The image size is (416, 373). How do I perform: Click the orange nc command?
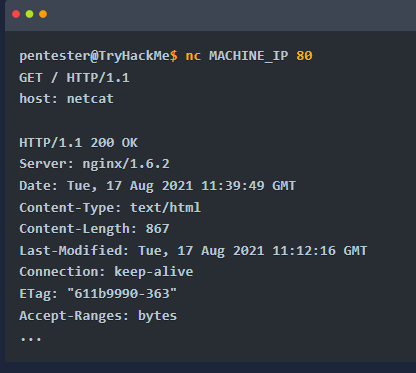coord(193,56)
